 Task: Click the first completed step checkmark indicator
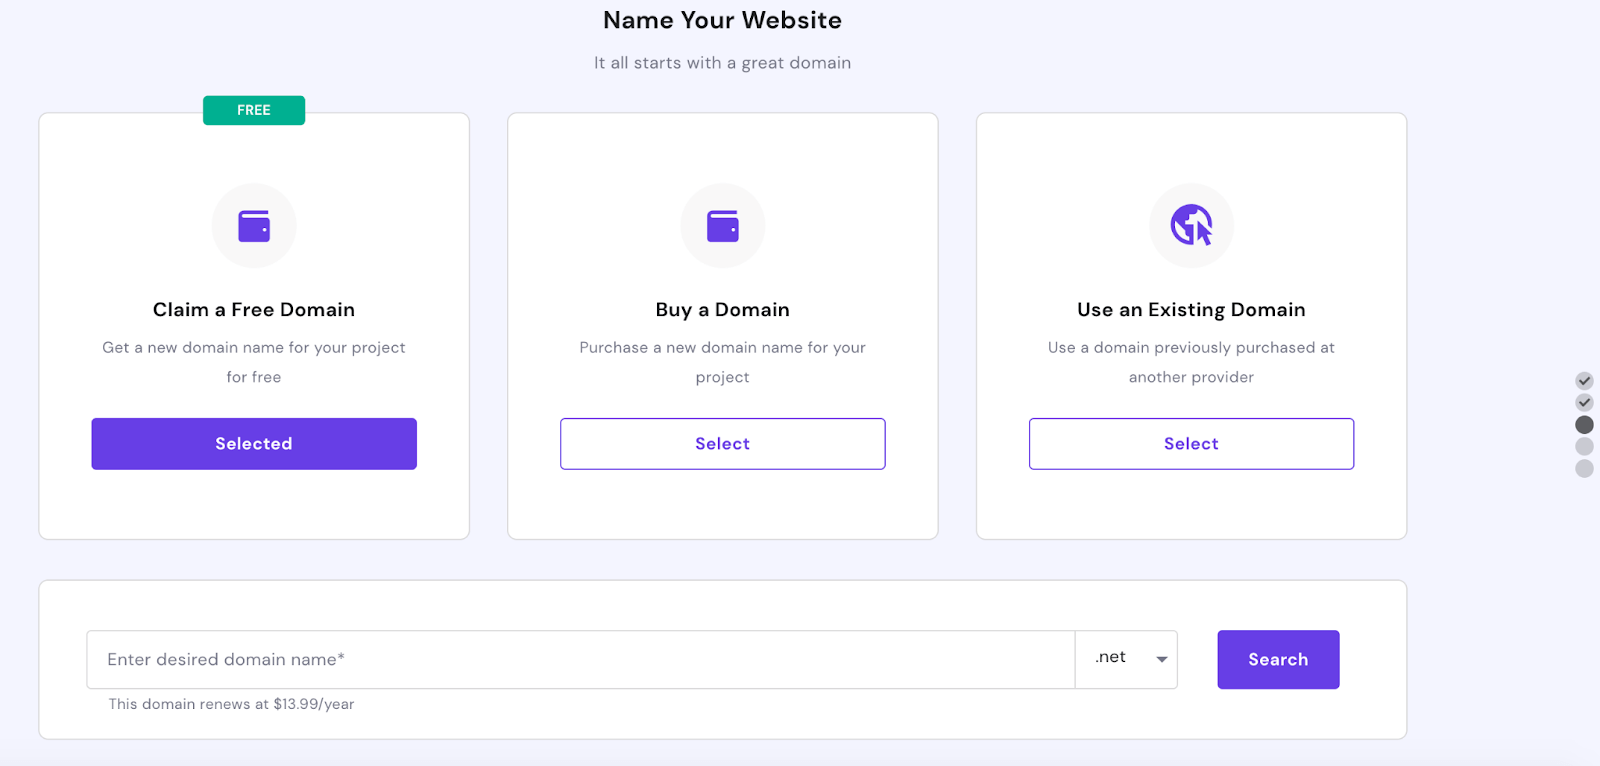[x=1584, y=381]
